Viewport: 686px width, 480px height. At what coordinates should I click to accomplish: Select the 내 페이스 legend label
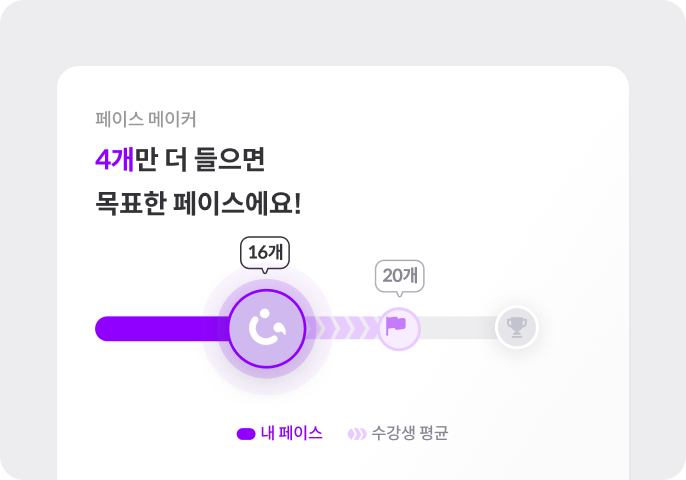point(291,433)
